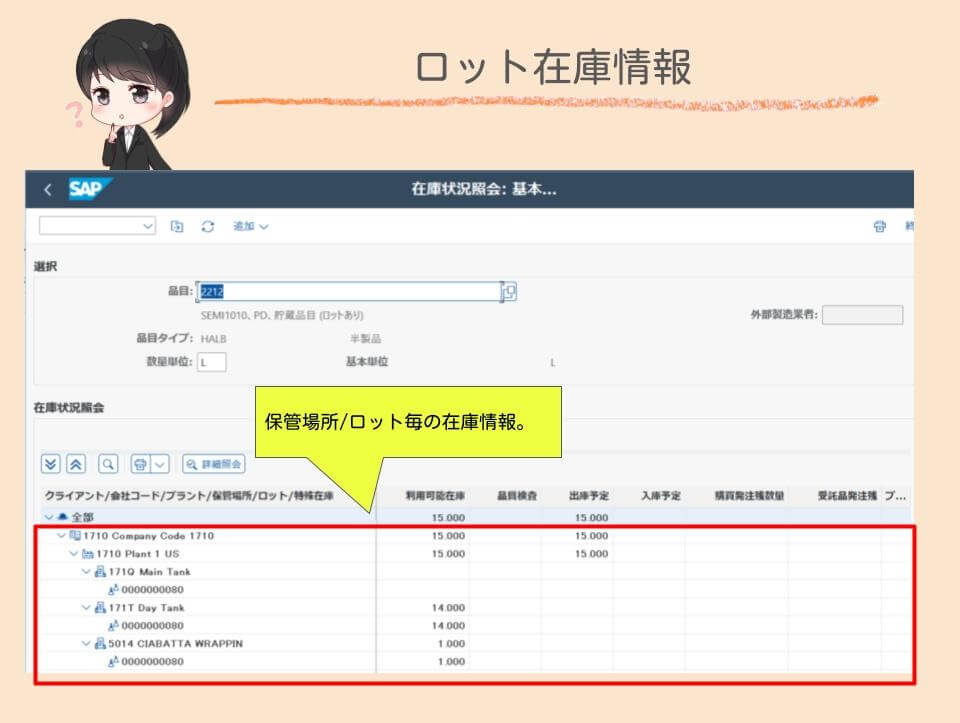Open search help for 品目 field
This screenshot has width=960, height=723.
coord(507,291)
